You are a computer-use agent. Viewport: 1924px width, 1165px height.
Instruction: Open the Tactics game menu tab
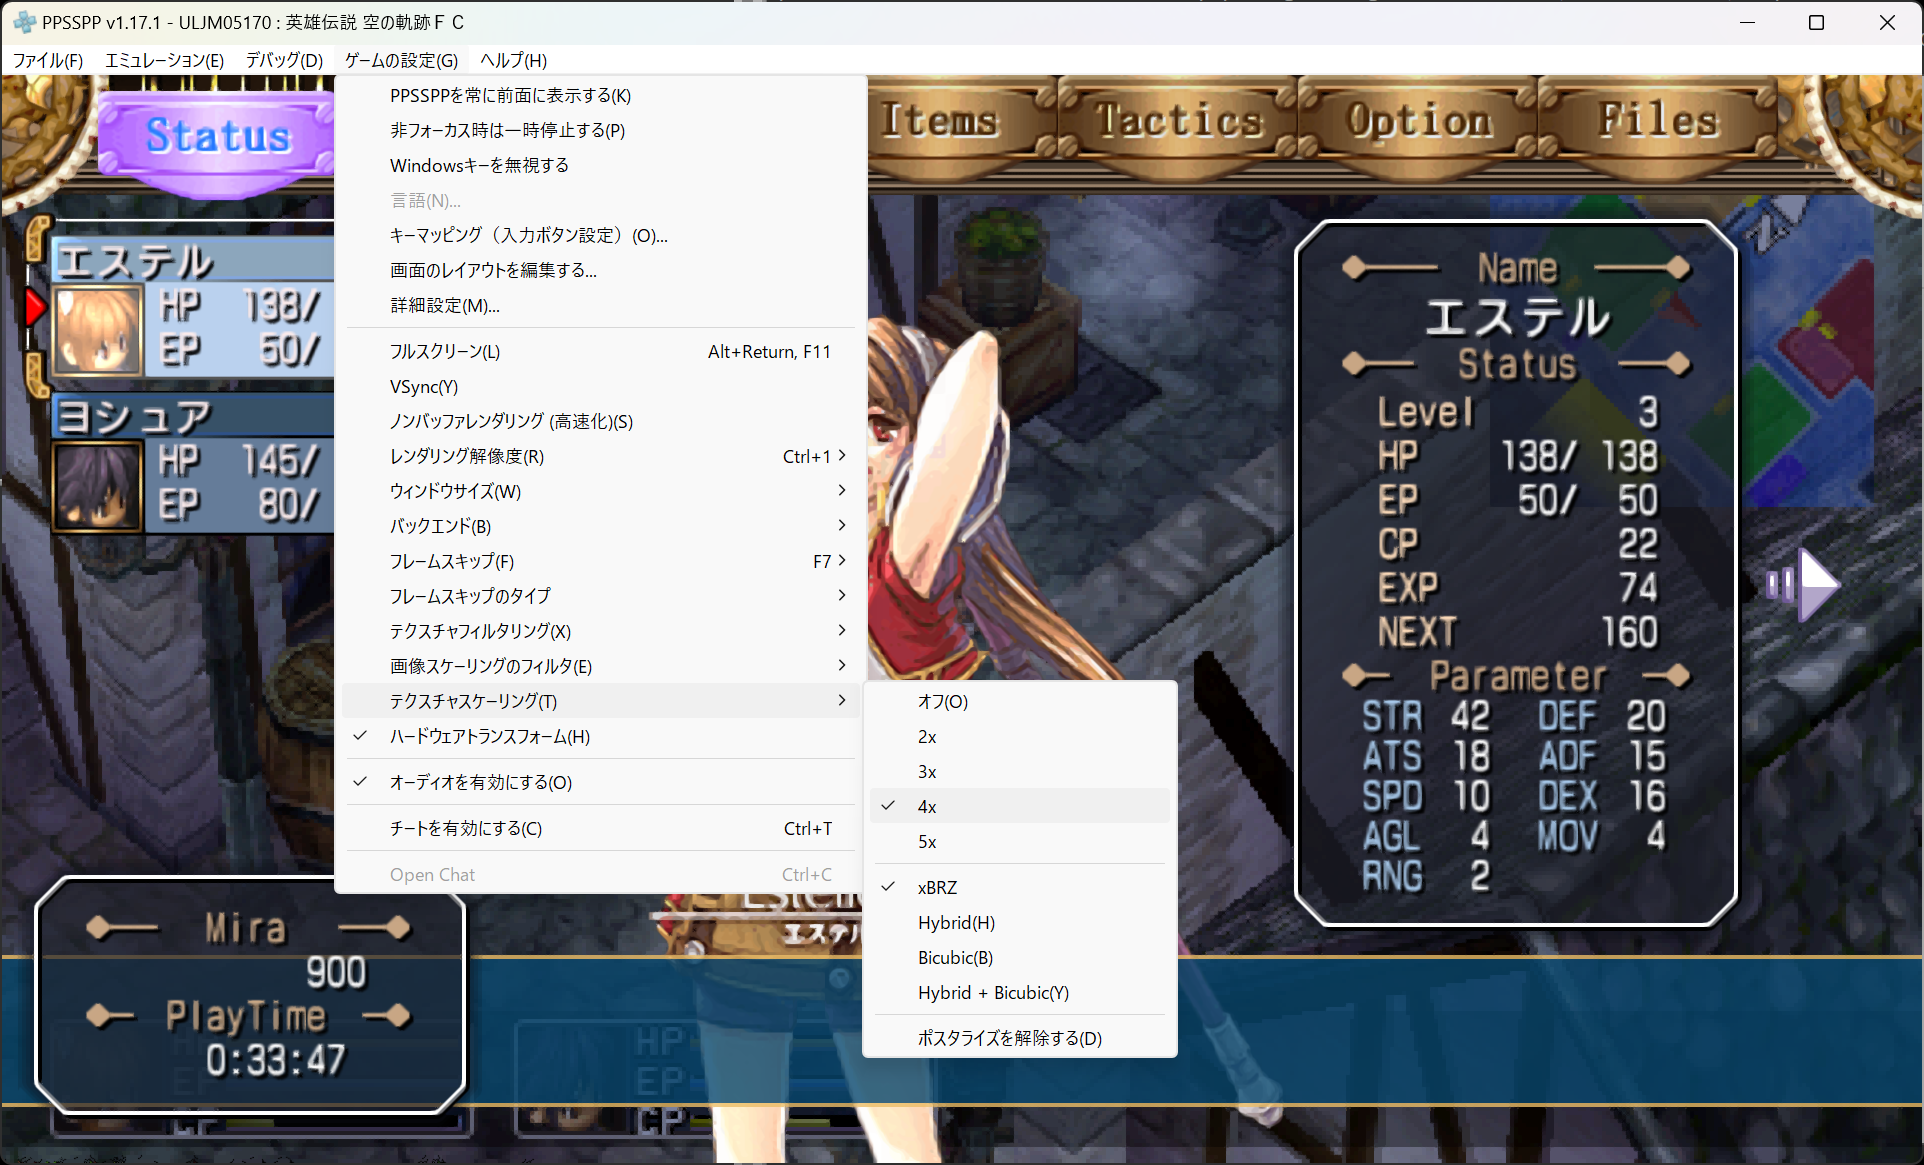pos(1179,121)
